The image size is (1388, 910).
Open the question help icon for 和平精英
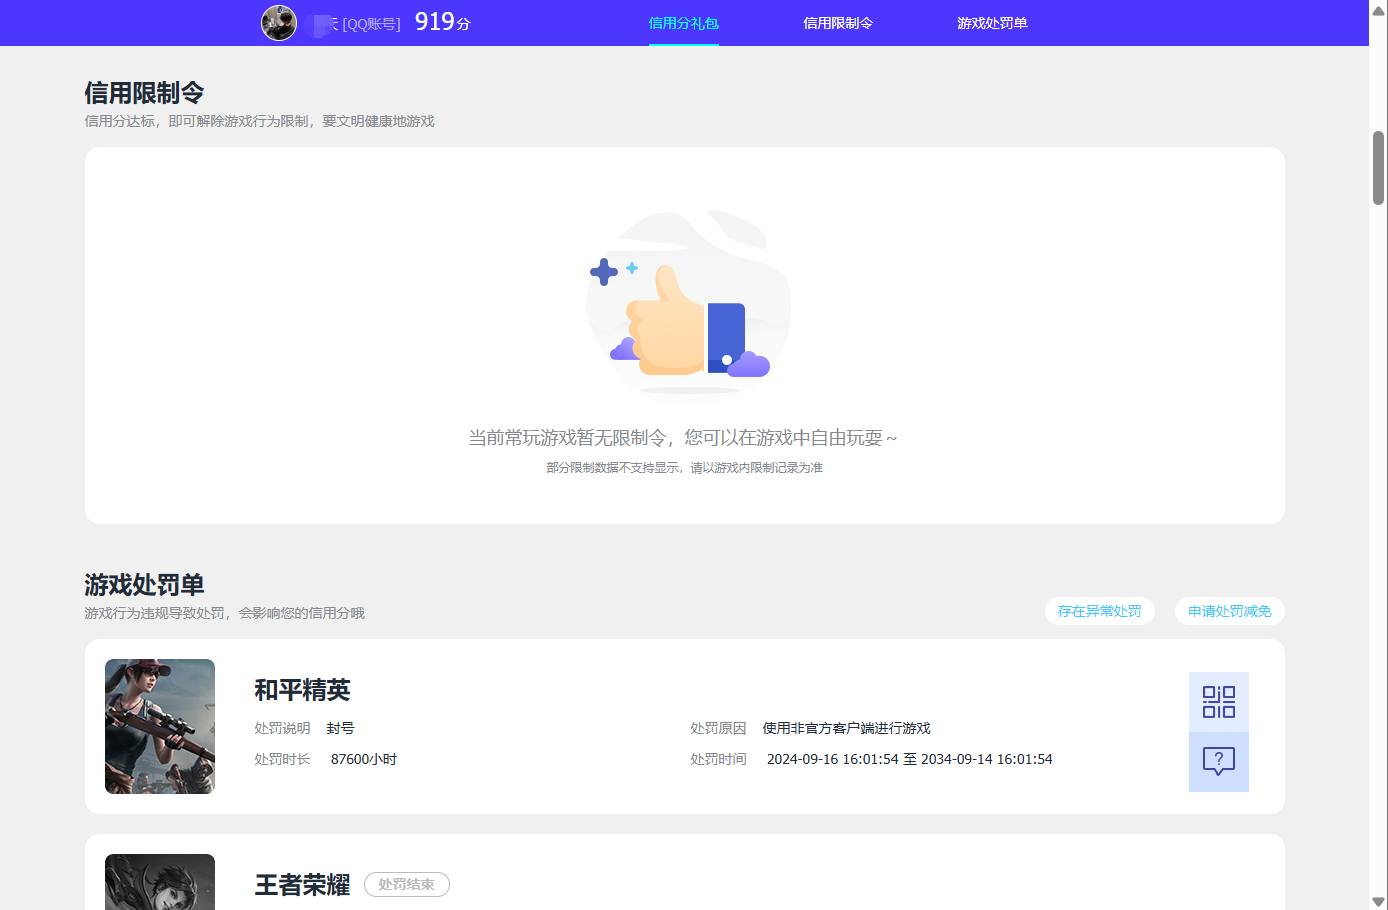coord(1218,762)
